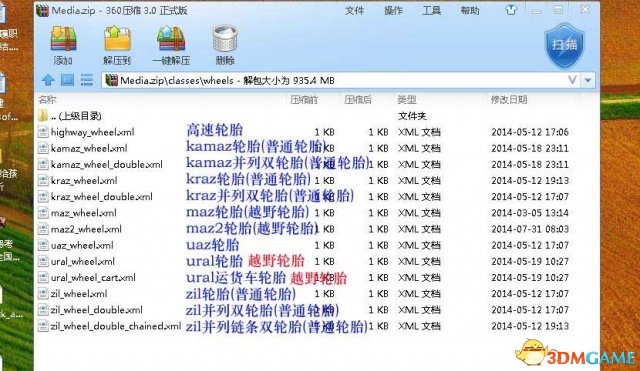The width and height of the screenshot is (640, 371).
Task: Click file icon of kamaz_wheel.xml
Action: pos(43,148)
